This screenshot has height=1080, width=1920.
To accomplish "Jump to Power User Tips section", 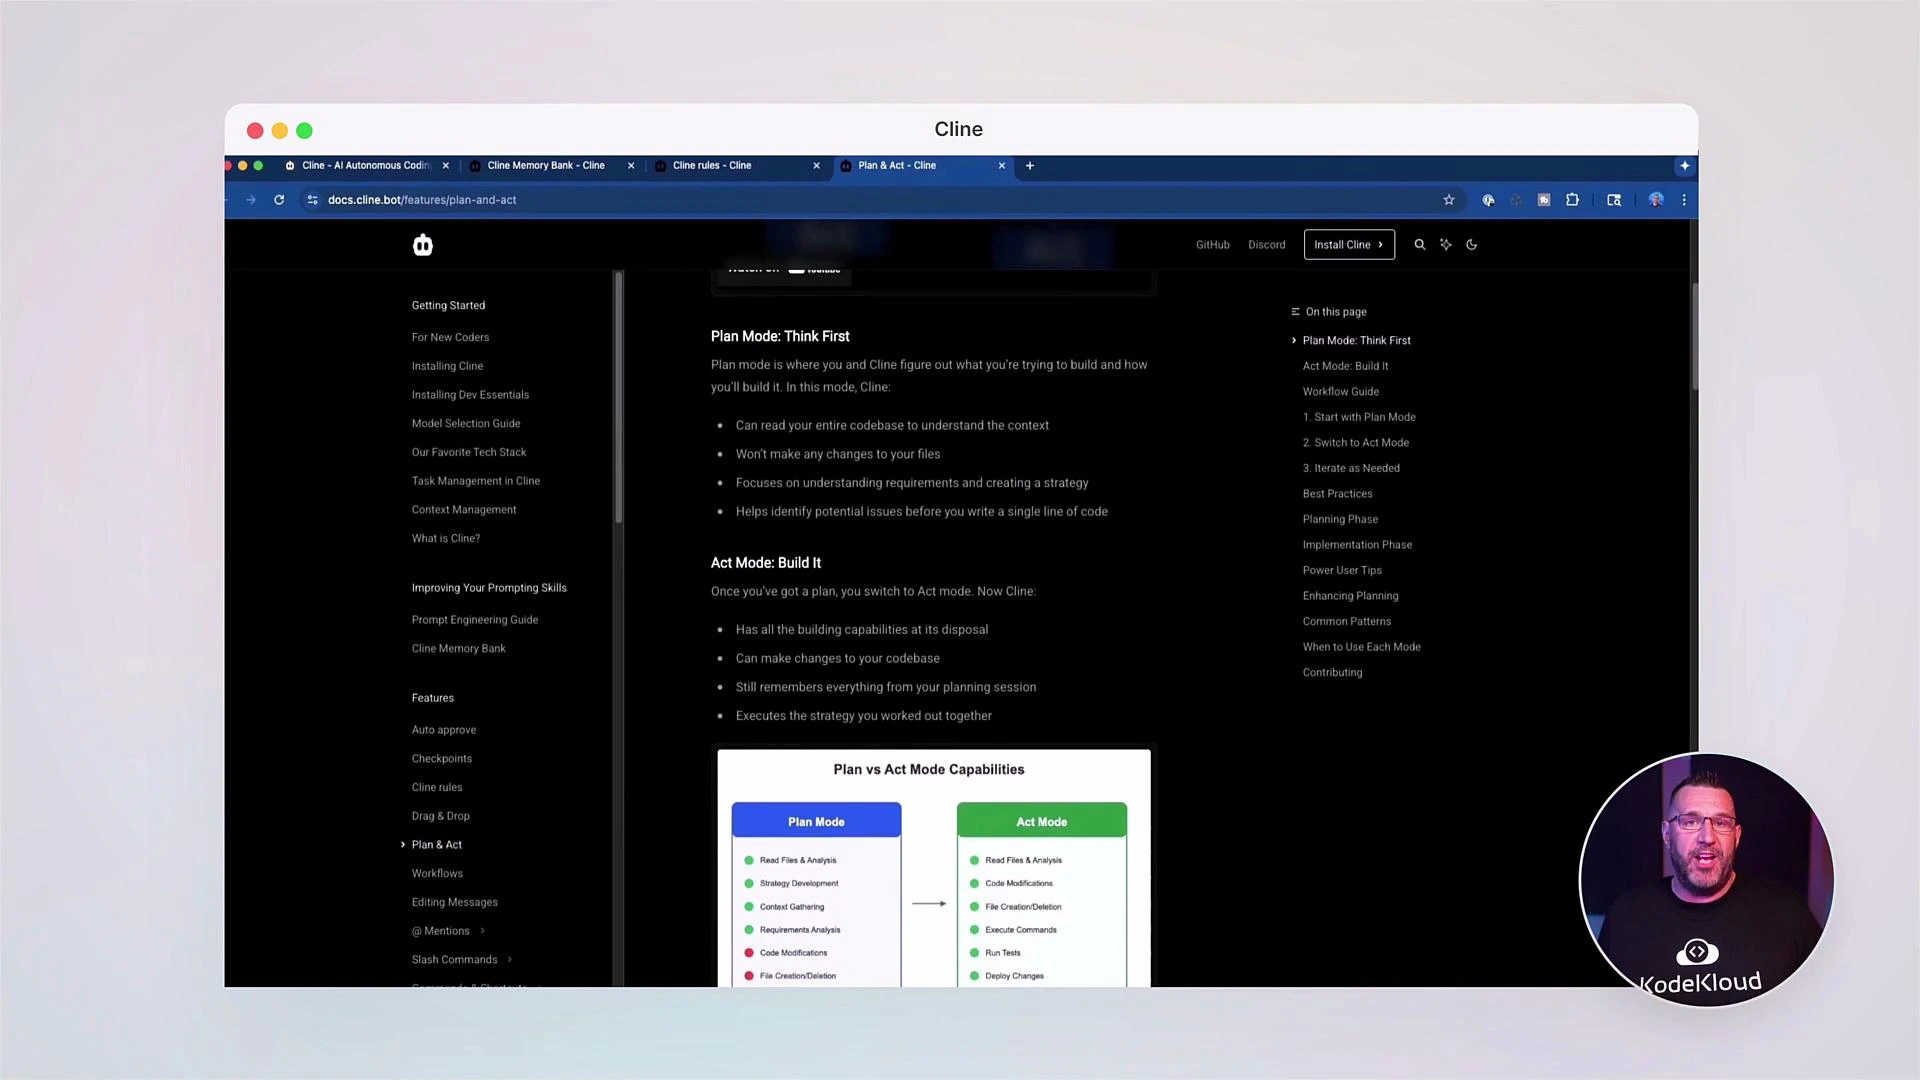I will (1342, 571).
